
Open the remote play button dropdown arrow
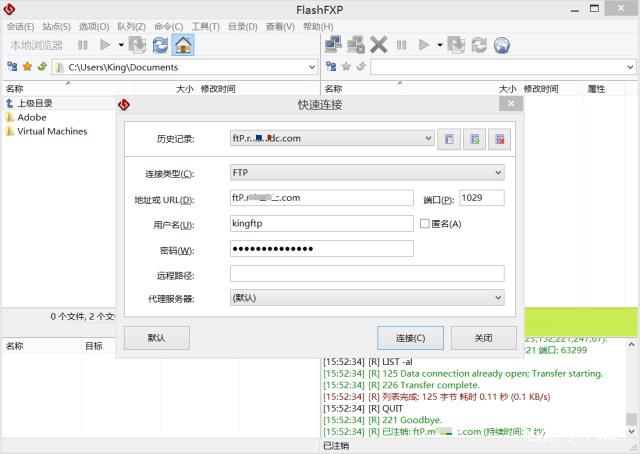pyautogui.click(x=440, y=45)
